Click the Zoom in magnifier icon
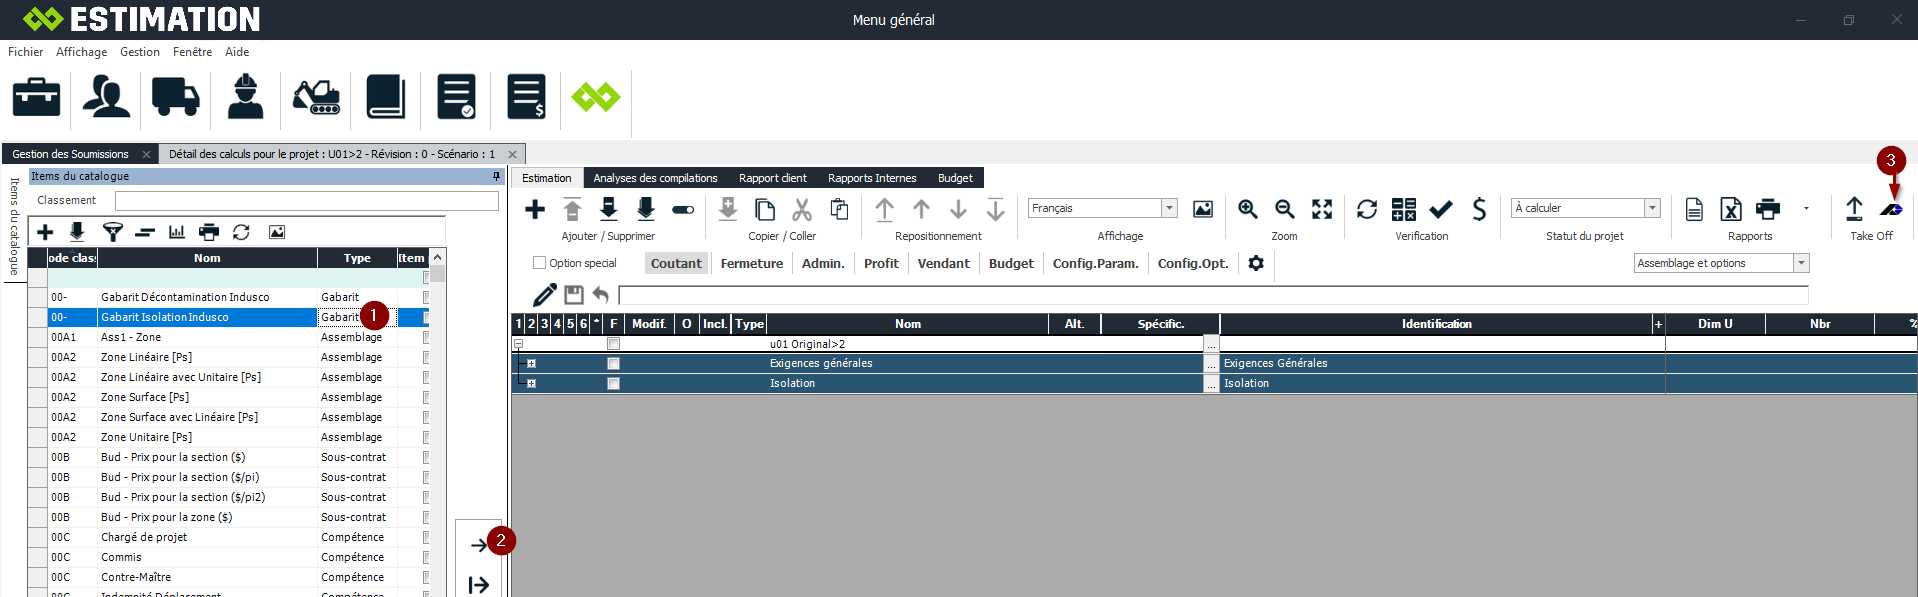 [1247, 209]
